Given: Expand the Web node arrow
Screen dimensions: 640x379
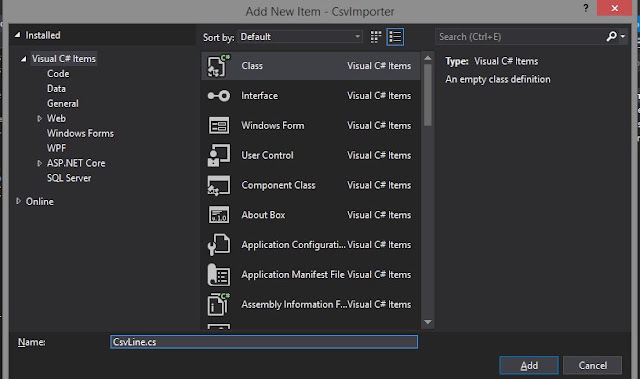Looking at the screenshot, I should point(39,119).
